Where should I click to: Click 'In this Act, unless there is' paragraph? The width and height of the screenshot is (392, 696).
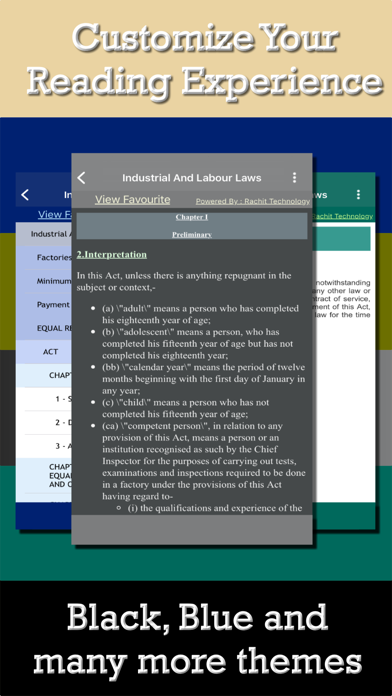tap(184, 281)
